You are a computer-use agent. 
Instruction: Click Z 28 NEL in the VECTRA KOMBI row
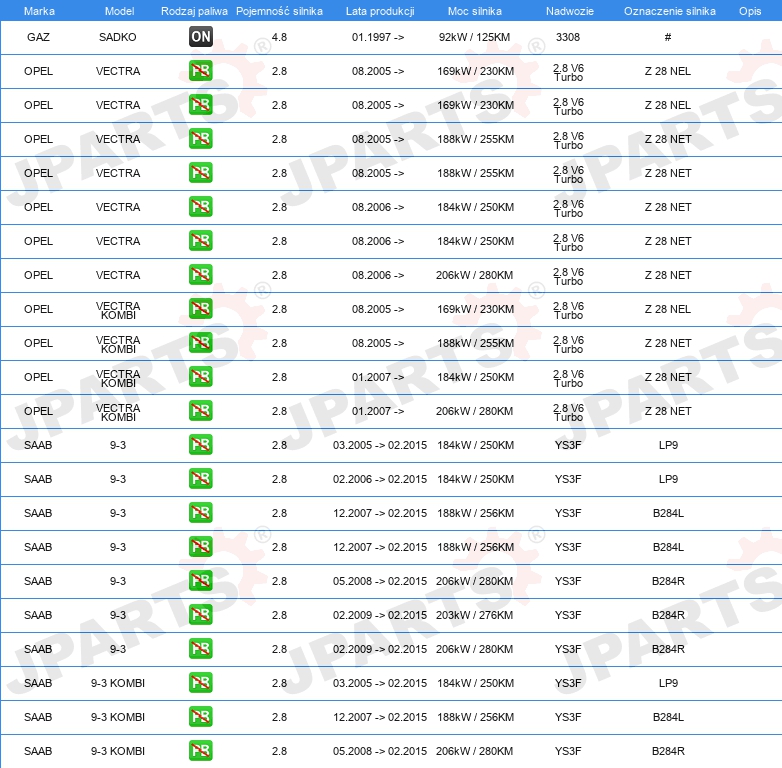click(668, 309)
